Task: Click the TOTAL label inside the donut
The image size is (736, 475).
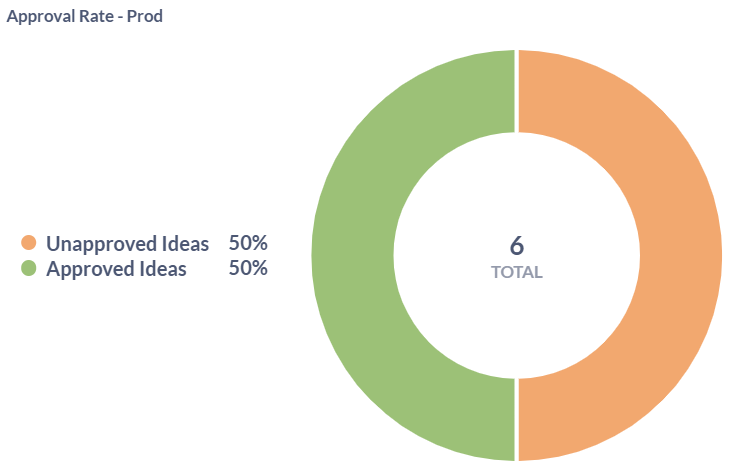Action: [x=516, y=272]
